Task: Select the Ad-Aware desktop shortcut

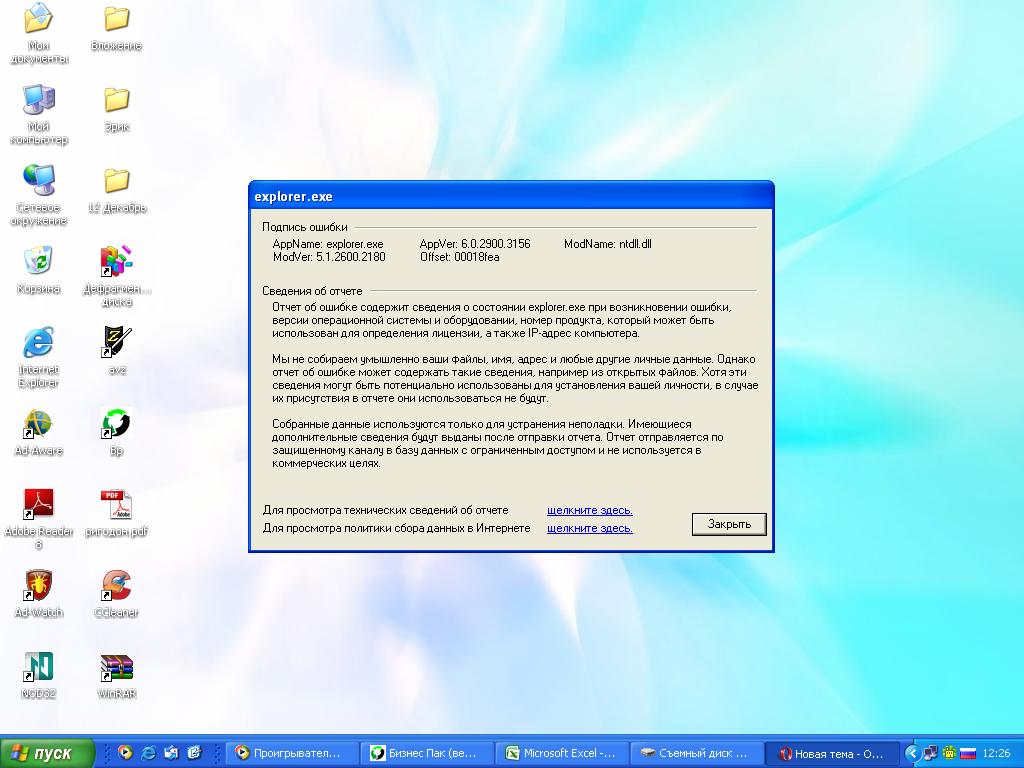Action: (38, 424)
